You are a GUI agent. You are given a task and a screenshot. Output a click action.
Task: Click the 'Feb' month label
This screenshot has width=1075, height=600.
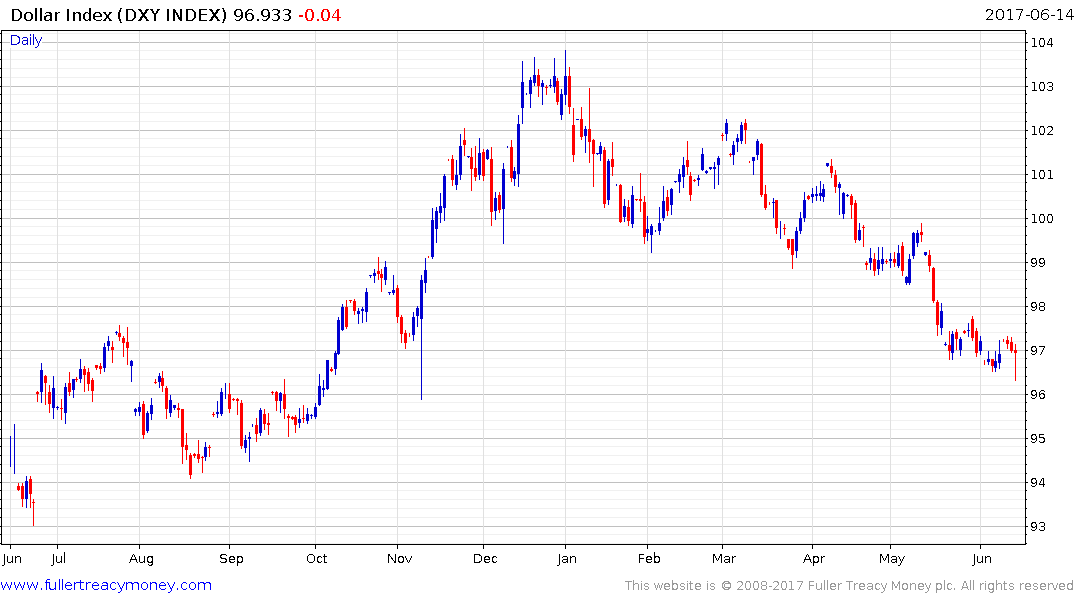click(x=649, y=558)
